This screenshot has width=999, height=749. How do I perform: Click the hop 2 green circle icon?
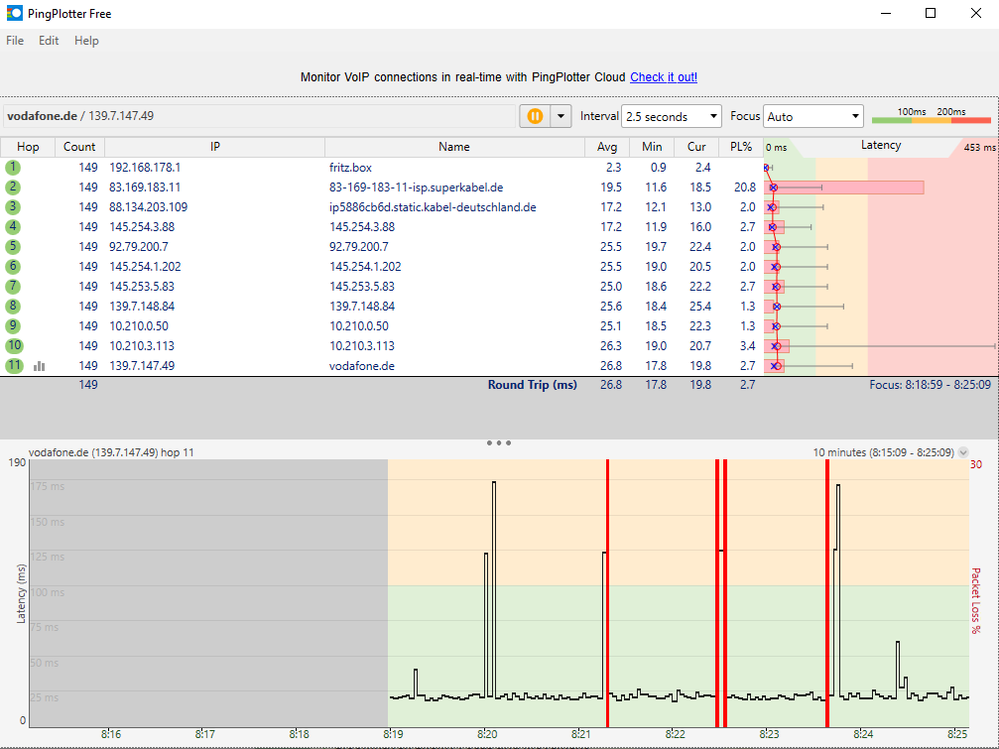pyautogui.click(x=13, y=187)
